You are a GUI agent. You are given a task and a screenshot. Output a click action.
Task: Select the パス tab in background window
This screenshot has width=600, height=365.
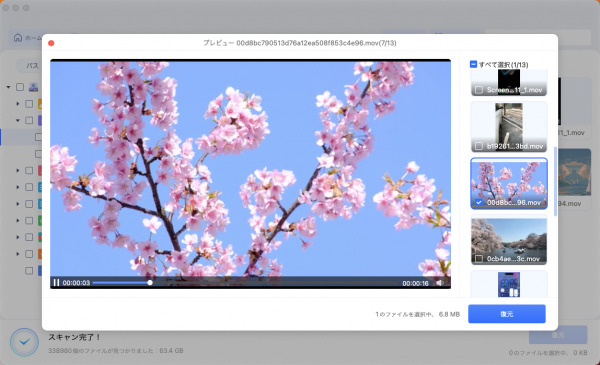tap(32, 66)
